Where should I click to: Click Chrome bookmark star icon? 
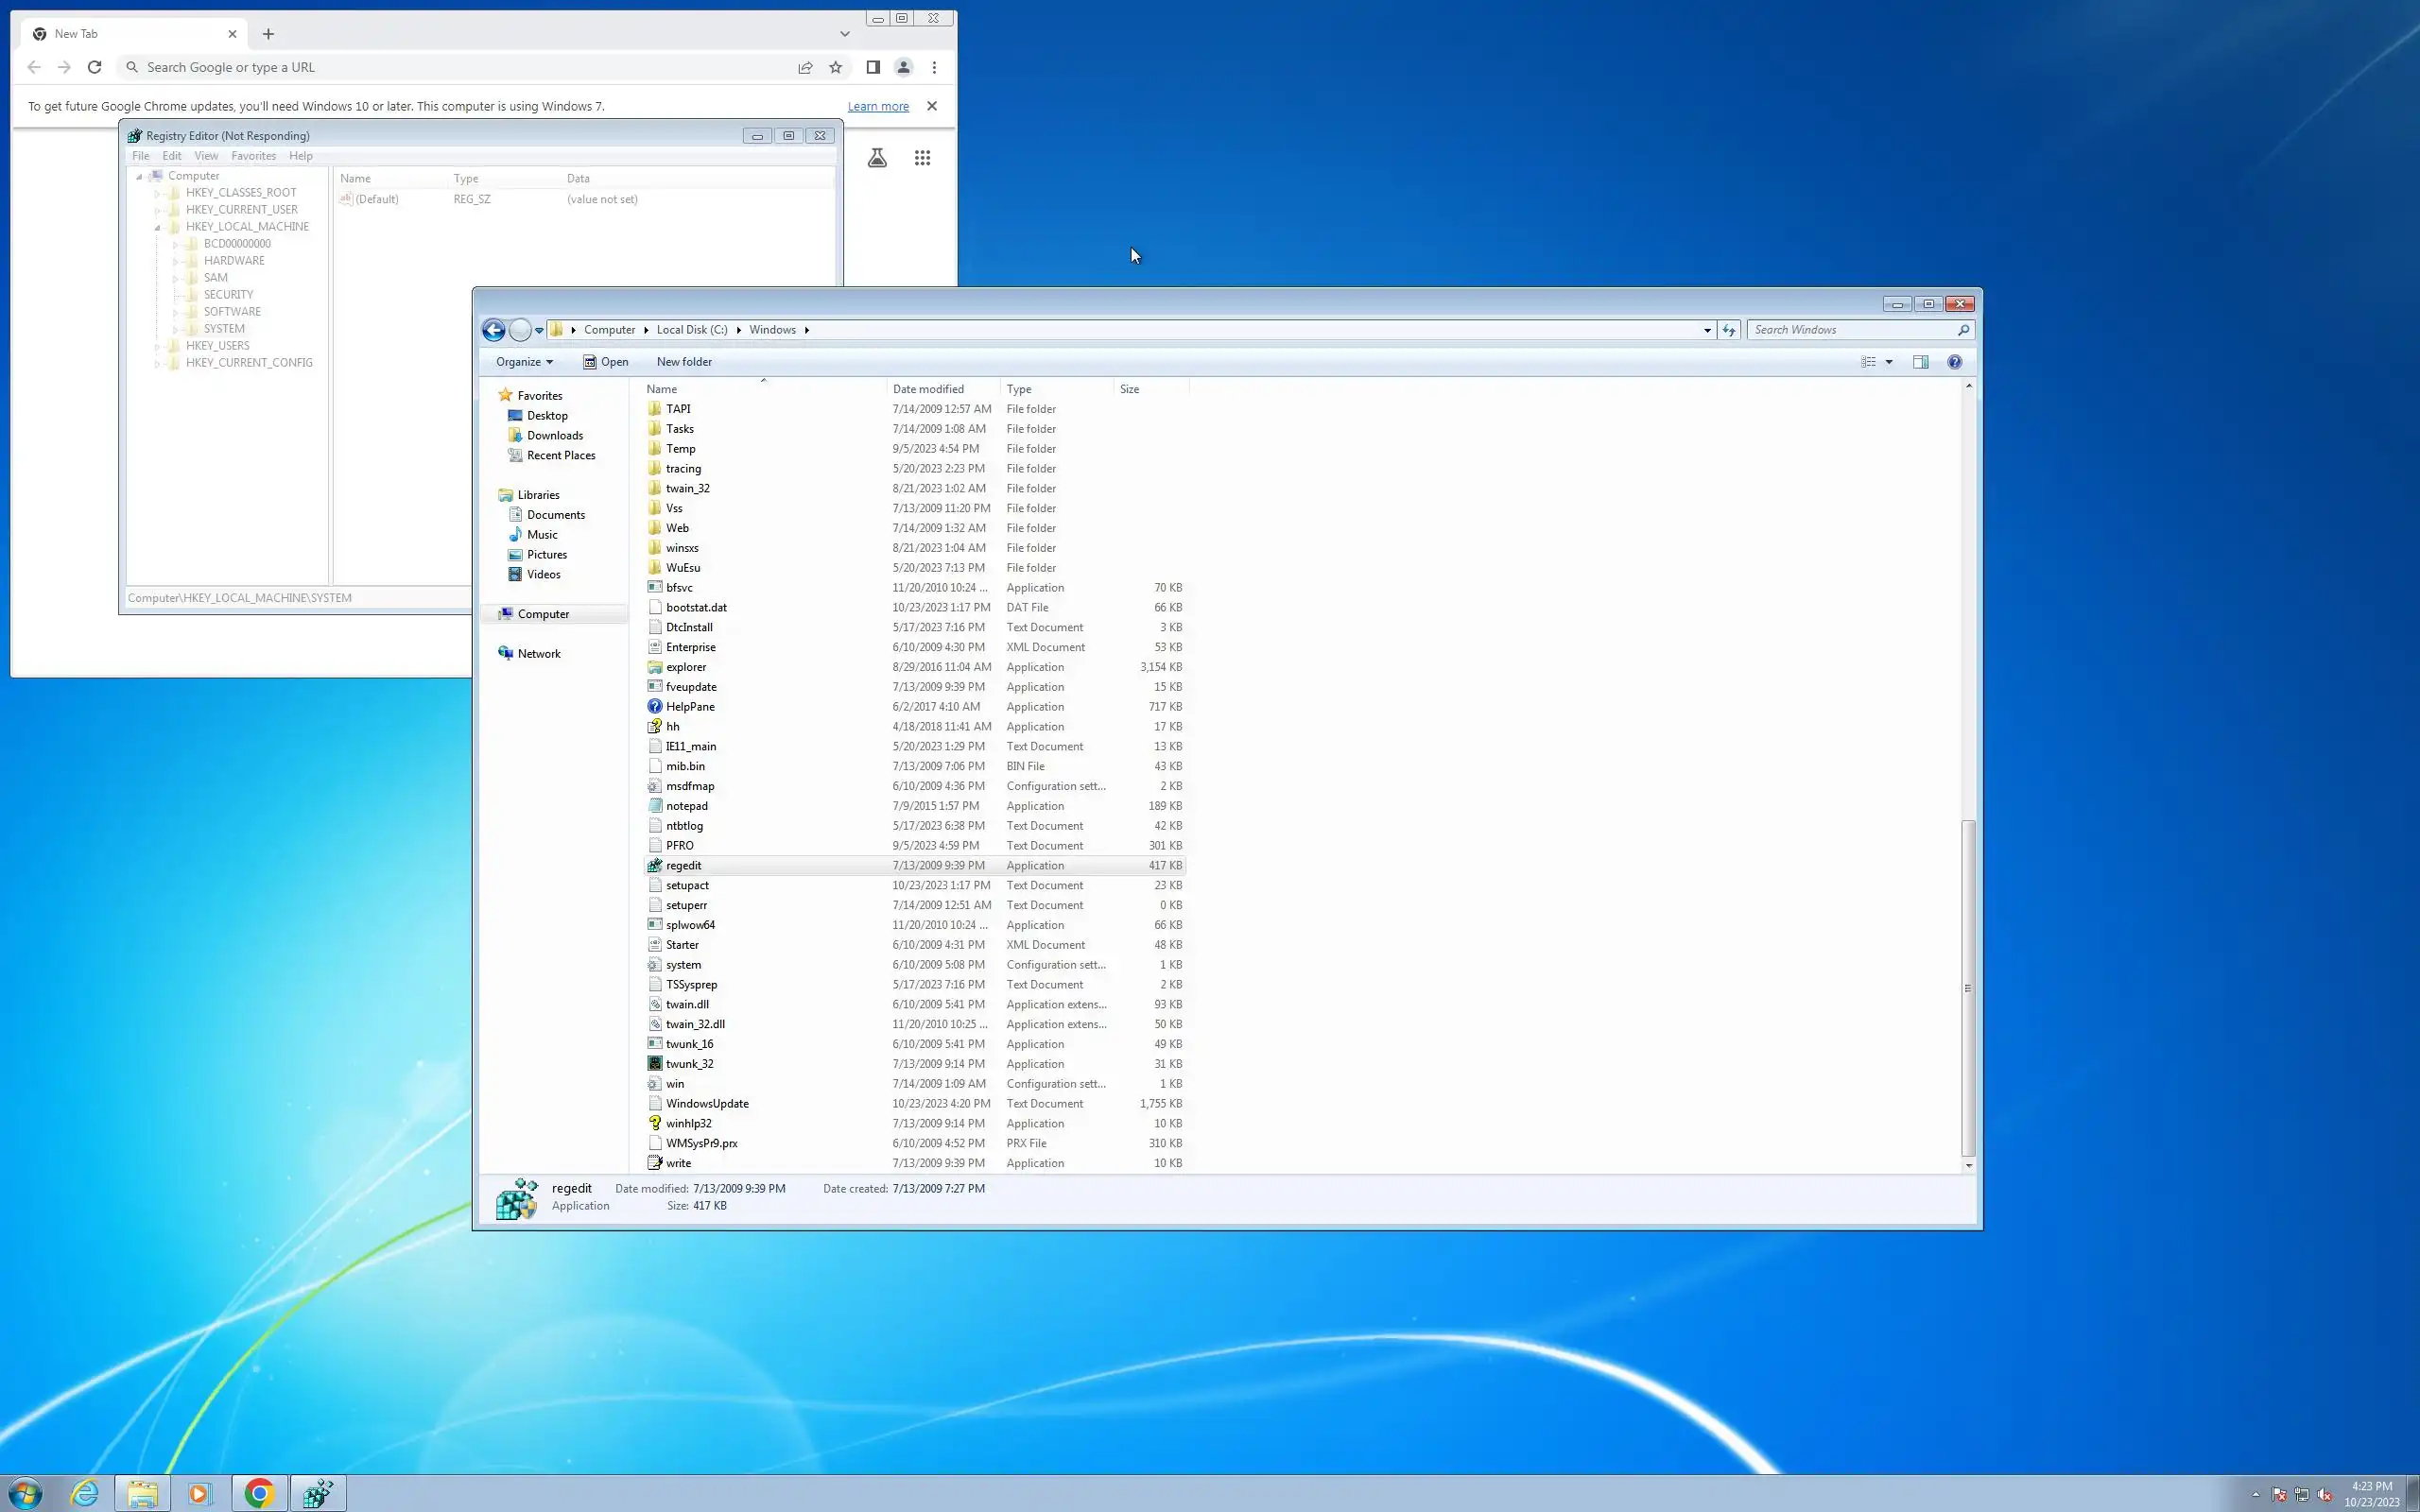835,67
